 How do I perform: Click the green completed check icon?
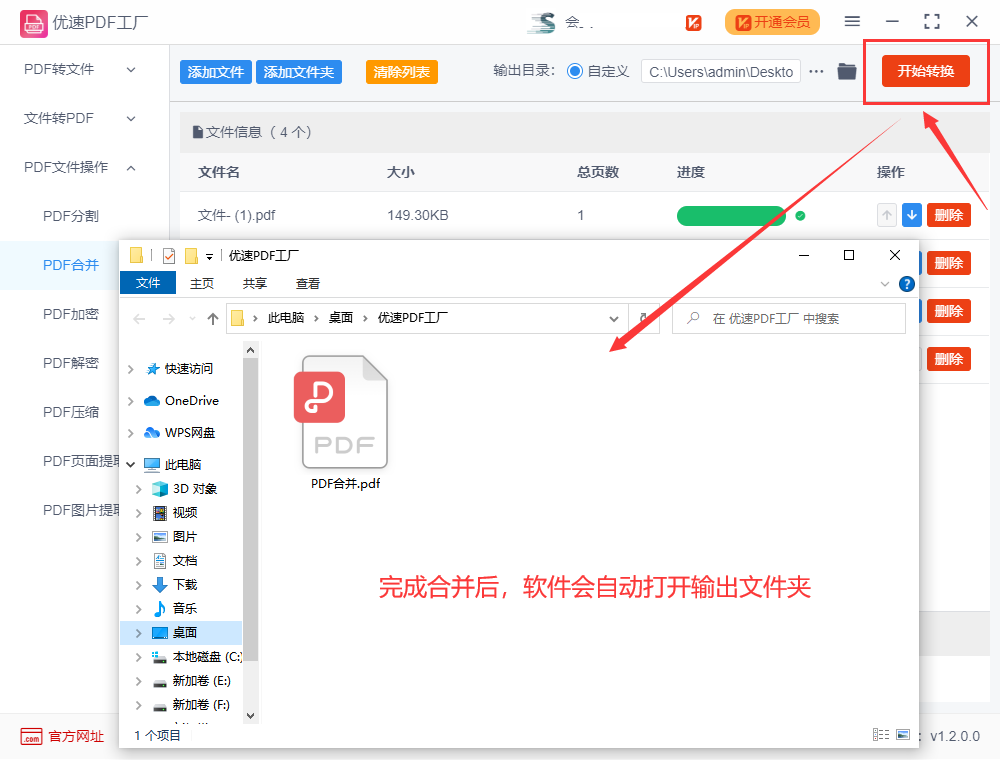coord(800,216)
